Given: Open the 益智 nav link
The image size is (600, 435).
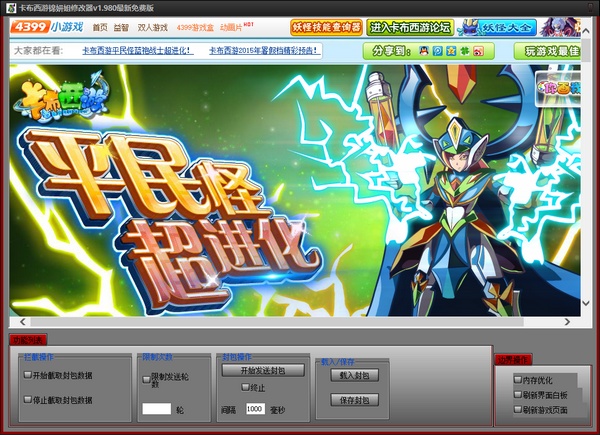Looking at the screenshot, I should (121, 28).
